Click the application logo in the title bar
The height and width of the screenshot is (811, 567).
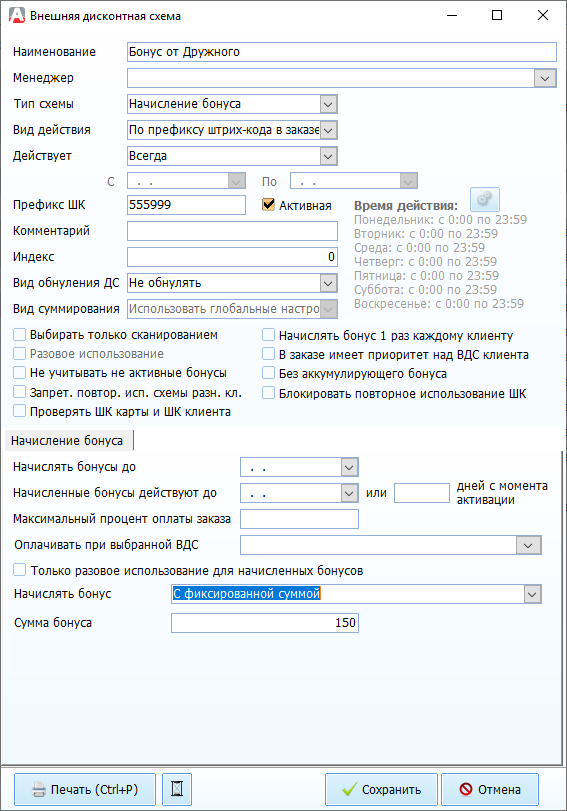[x=17, y=16]
